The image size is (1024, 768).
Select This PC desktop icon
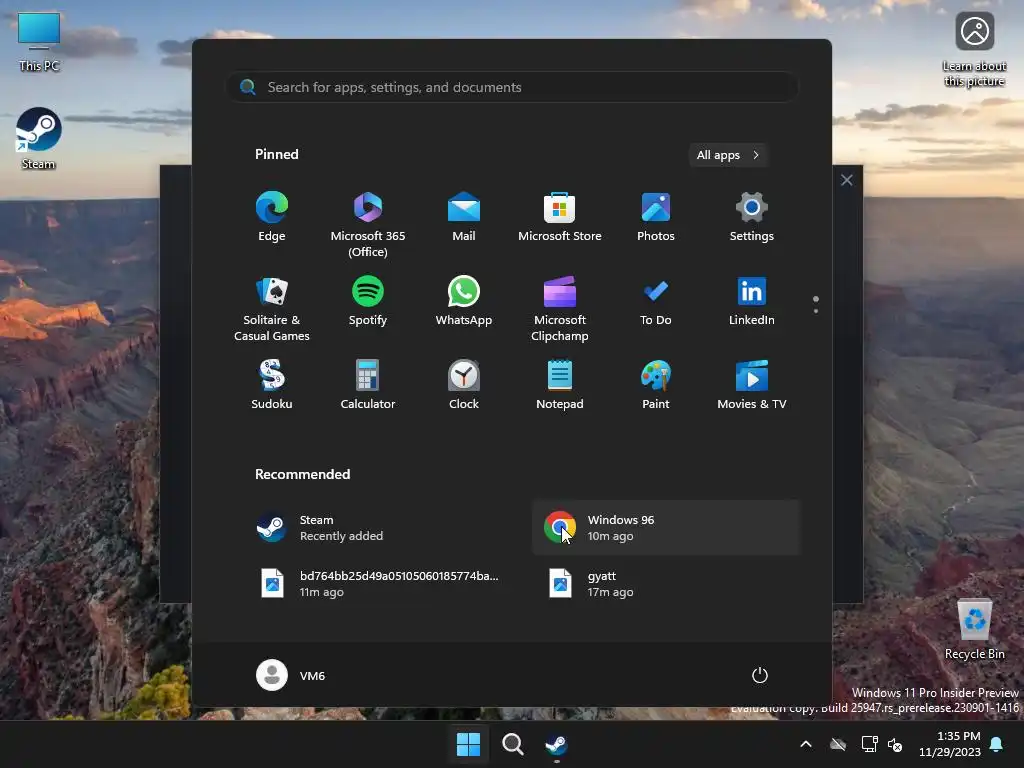tap(39, 42)
